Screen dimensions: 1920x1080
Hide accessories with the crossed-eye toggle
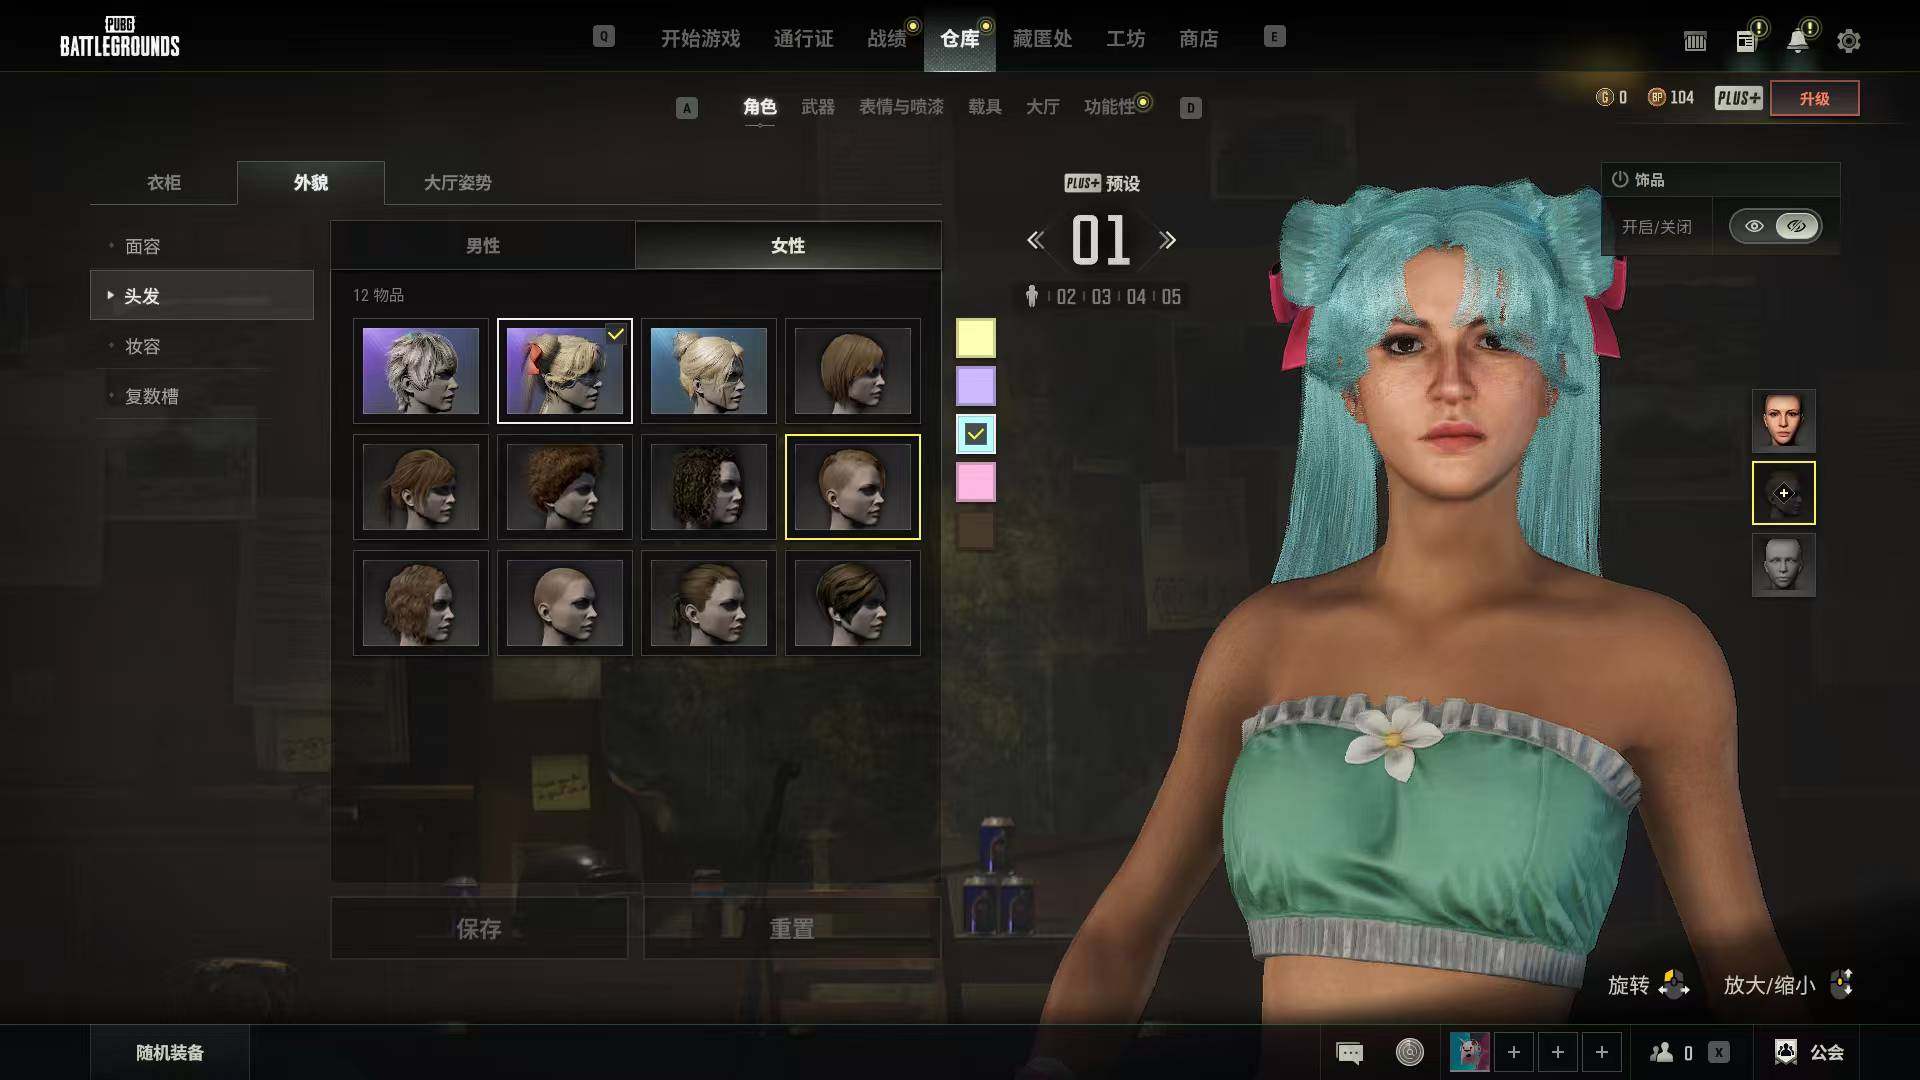pyautogui.click(x=1796, y=226)
